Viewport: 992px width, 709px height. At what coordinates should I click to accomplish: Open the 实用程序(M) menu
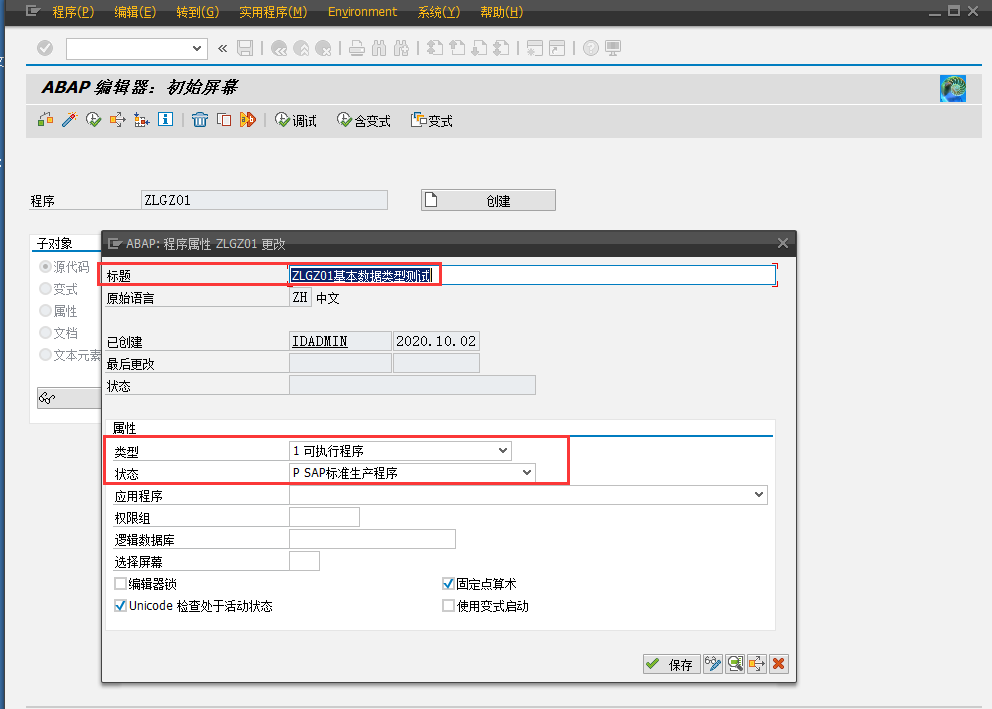tap(272, 12)
